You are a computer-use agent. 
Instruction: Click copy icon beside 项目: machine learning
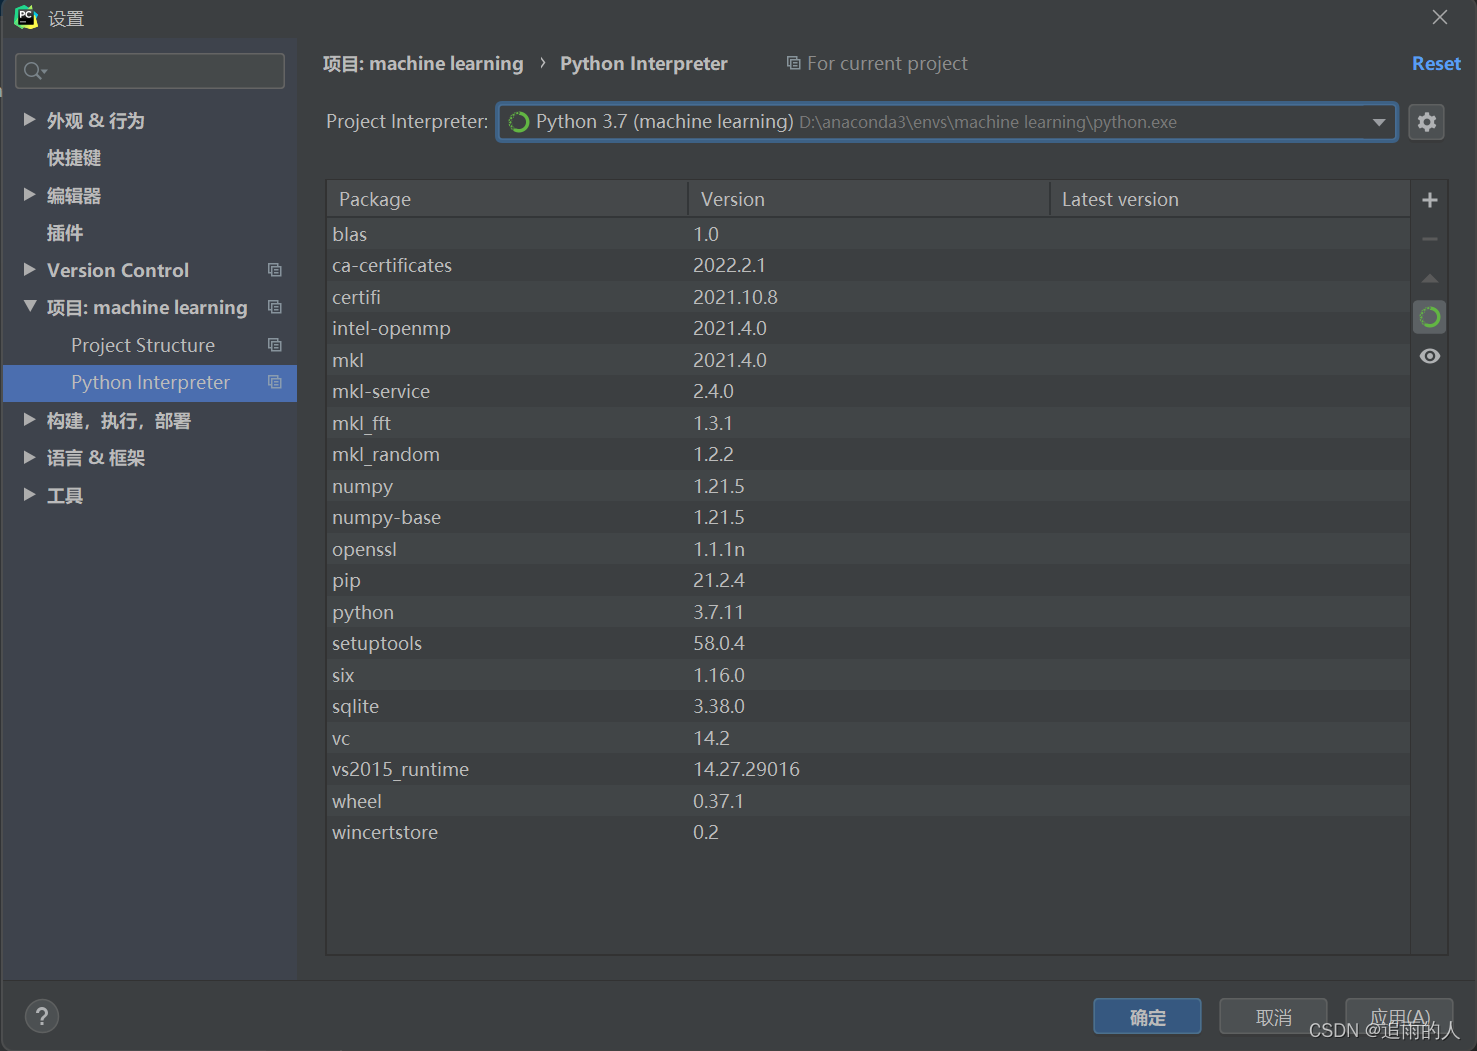tap(275, 307)
